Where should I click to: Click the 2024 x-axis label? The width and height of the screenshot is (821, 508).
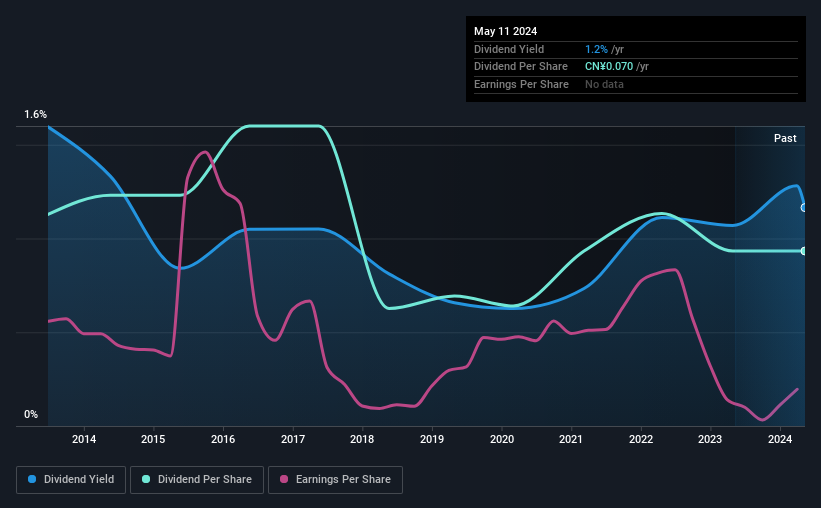point(780,439)
